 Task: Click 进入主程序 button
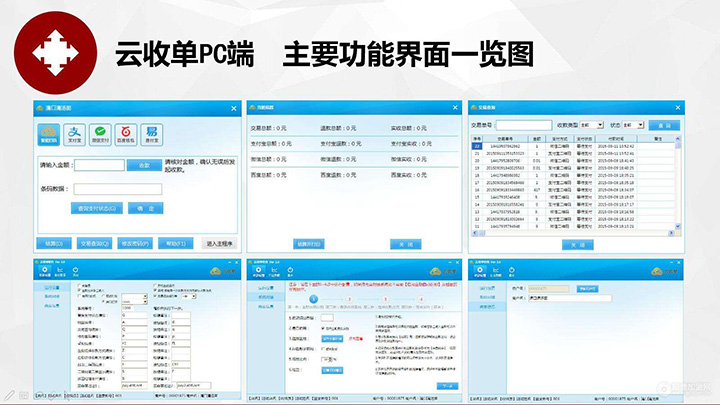[x=219, y=243]
